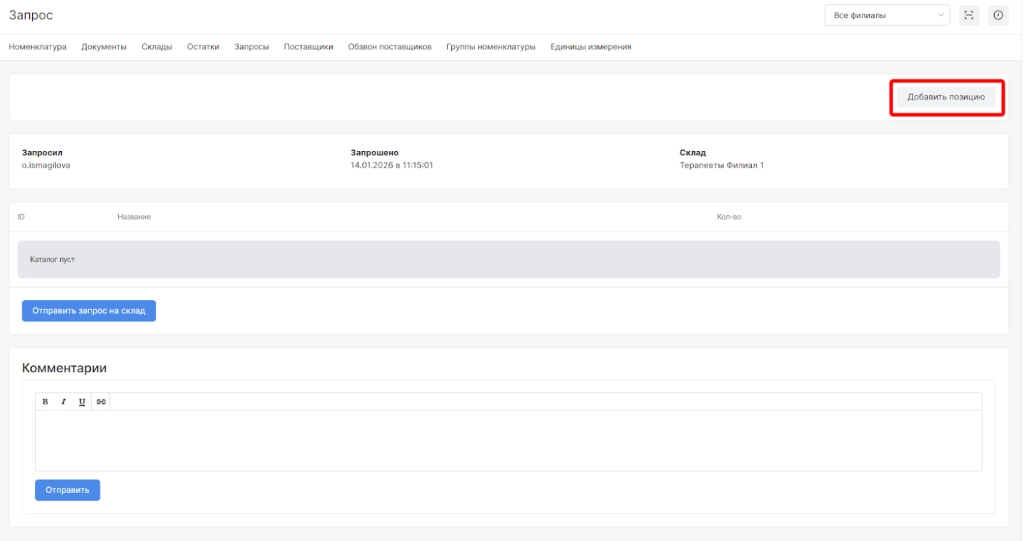The height and width of the screenshot is (541, 1024).
Task: Toggle underline formatting in comment editor
Action: pos(82,401)
